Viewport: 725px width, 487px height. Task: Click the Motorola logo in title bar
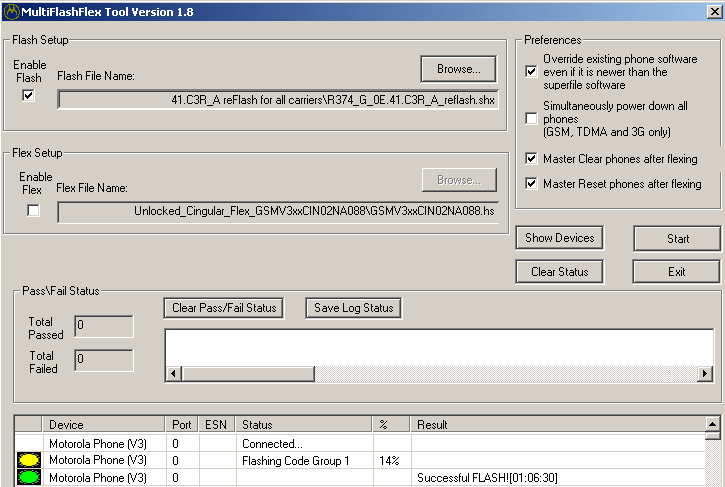(x=11, y=12)
